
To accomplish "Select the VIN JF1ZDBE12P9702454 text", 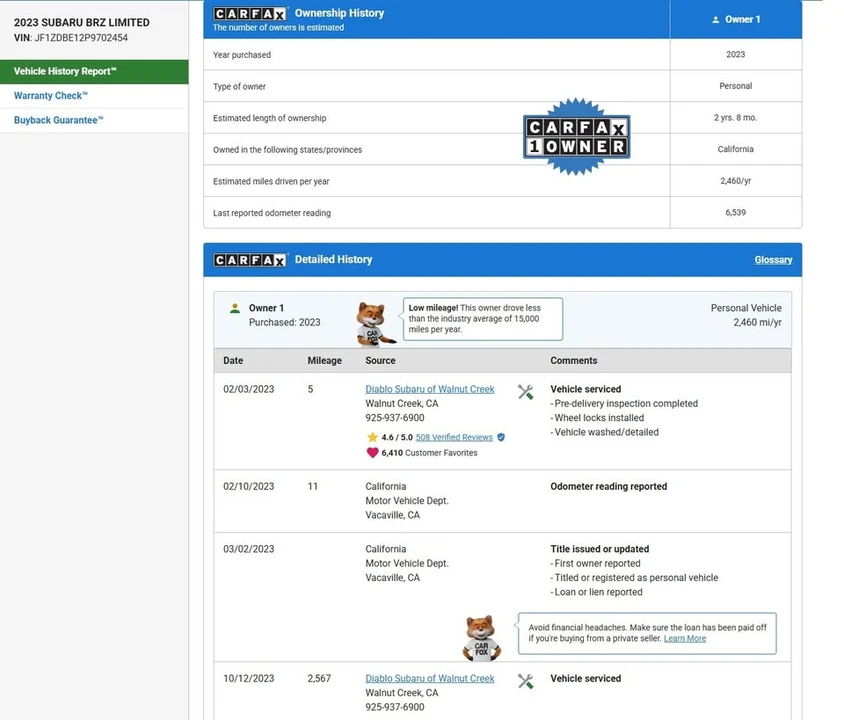I will 81,38.
